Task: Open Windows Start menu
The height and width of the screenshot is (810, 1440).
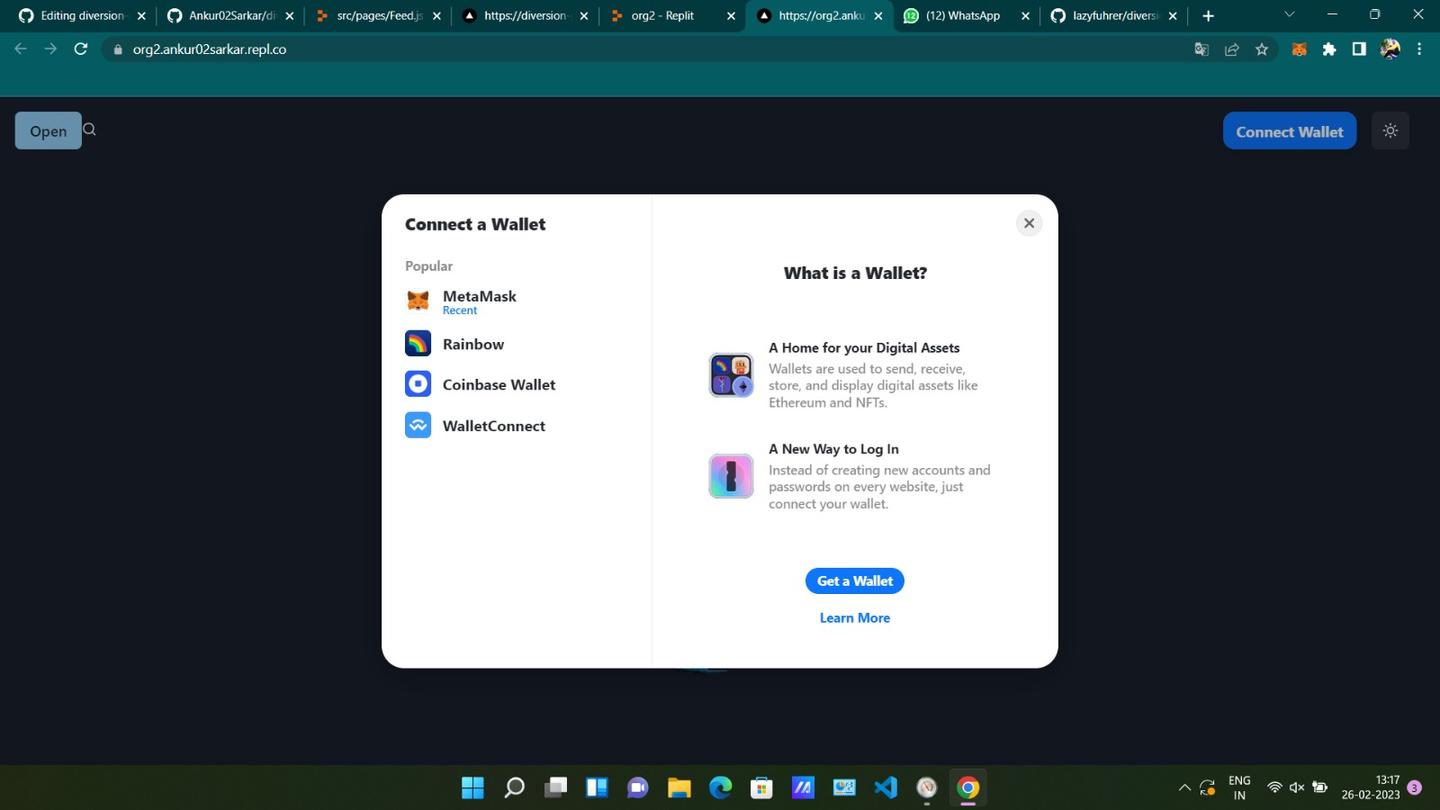Action: [473, 788]
